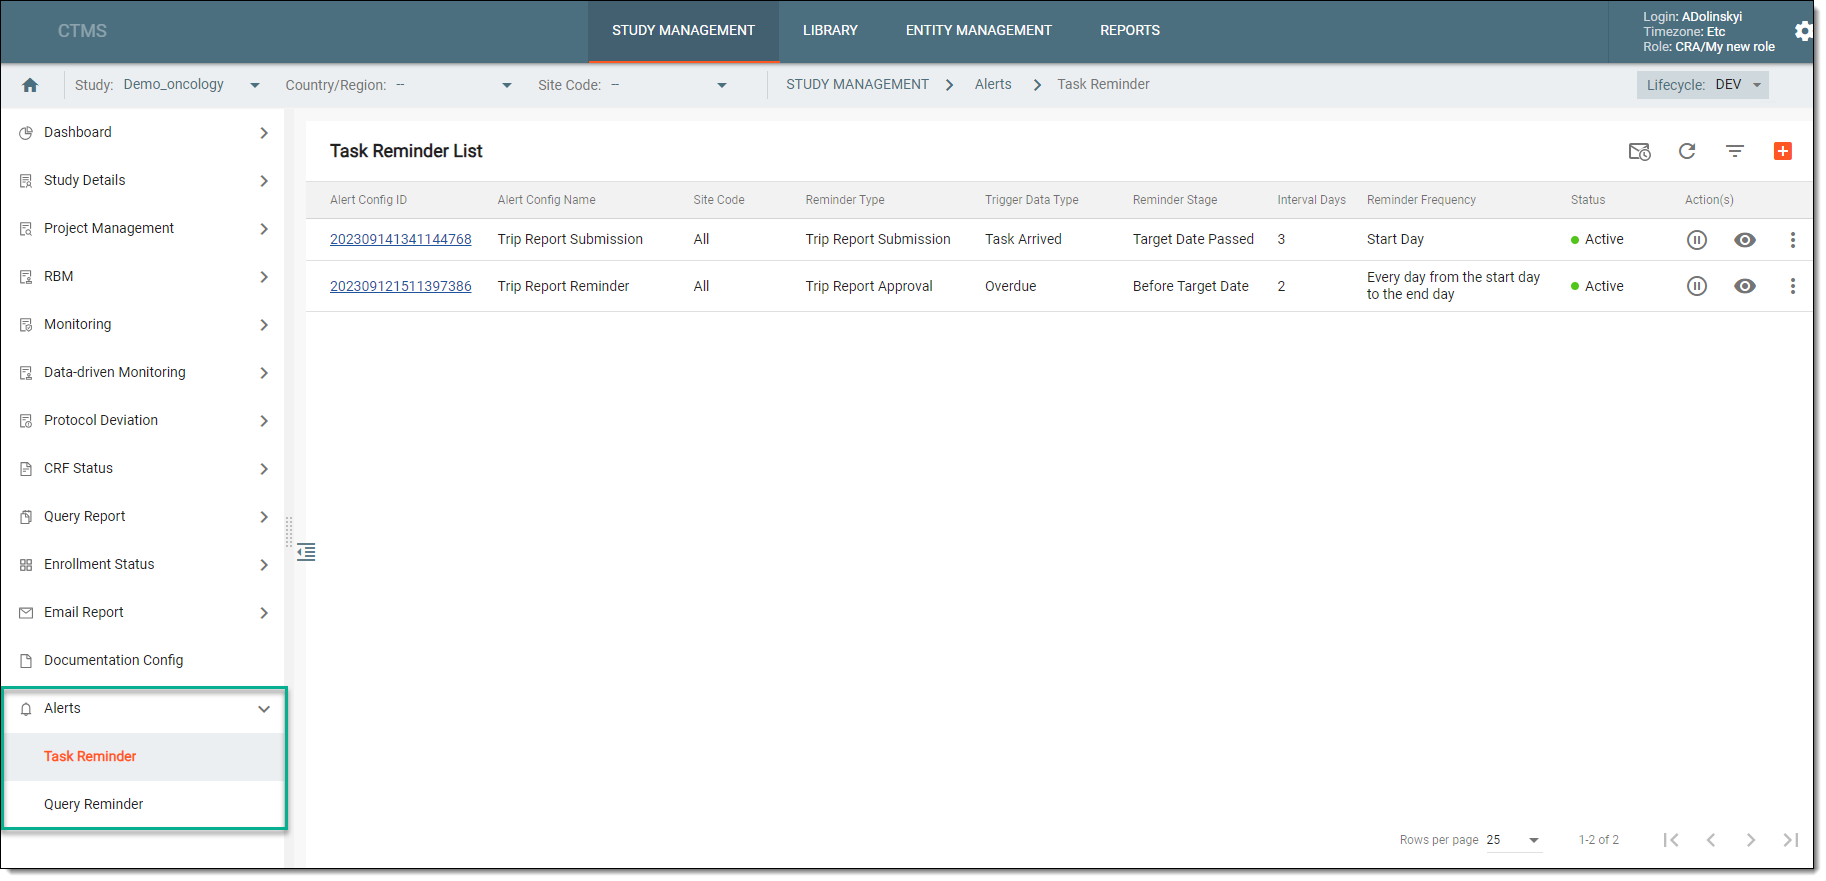View the Trip Report Reminder alert
1826x881 pixels.
pos(1745,286)
